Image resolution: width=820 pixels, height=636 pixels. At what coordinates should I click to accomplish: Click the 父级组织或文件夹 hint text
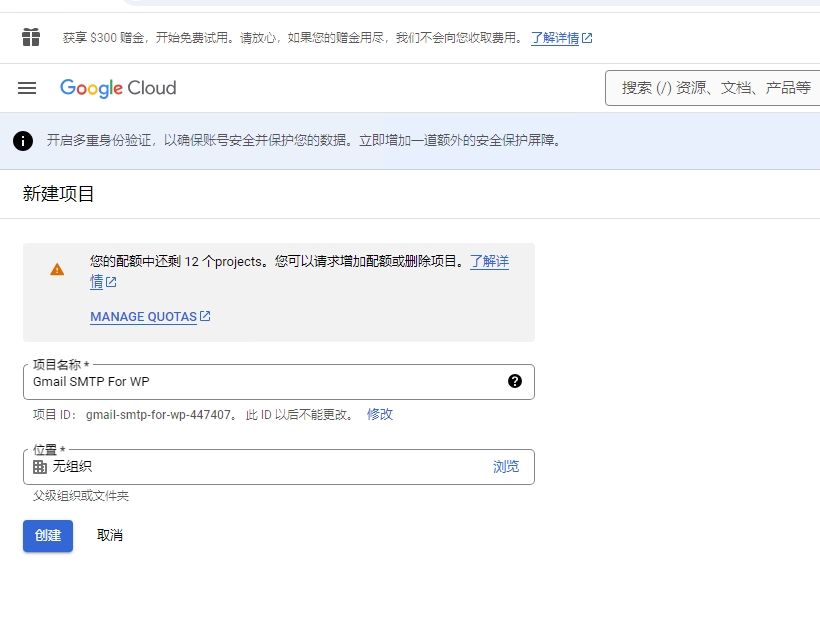(81, 496)
